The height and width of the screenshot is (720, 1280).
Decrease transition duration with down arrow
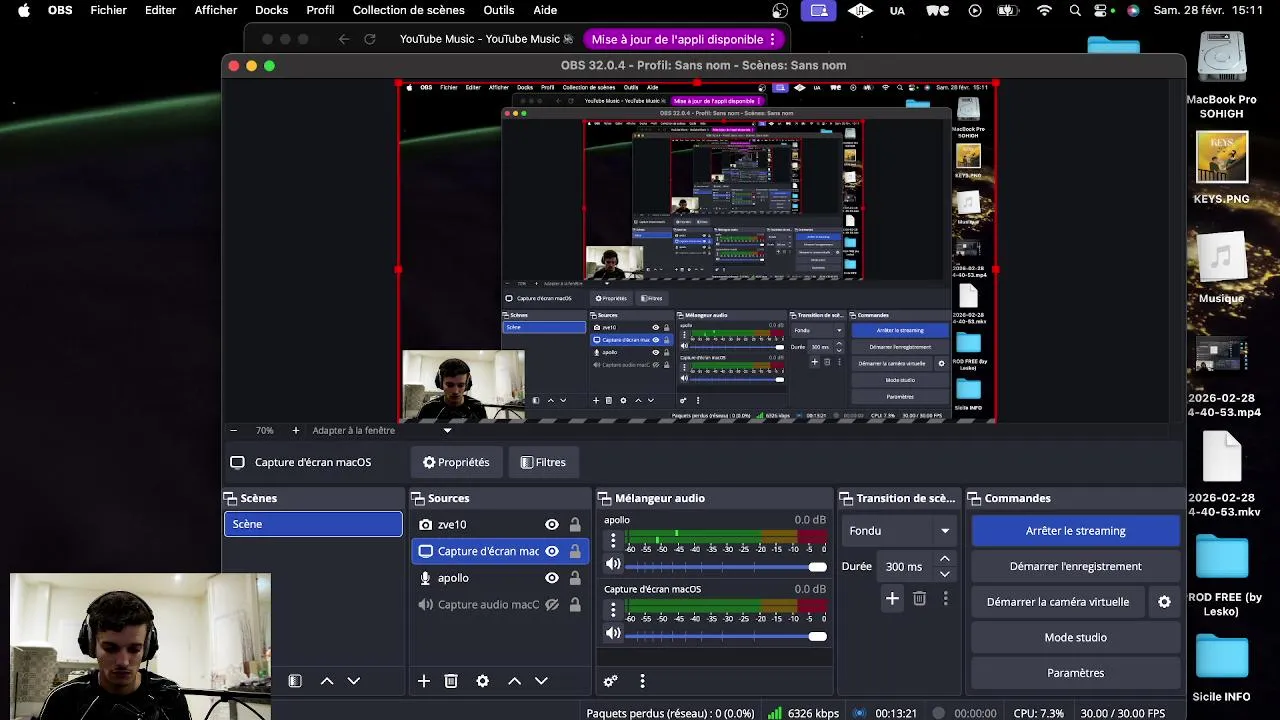point(944,574)
